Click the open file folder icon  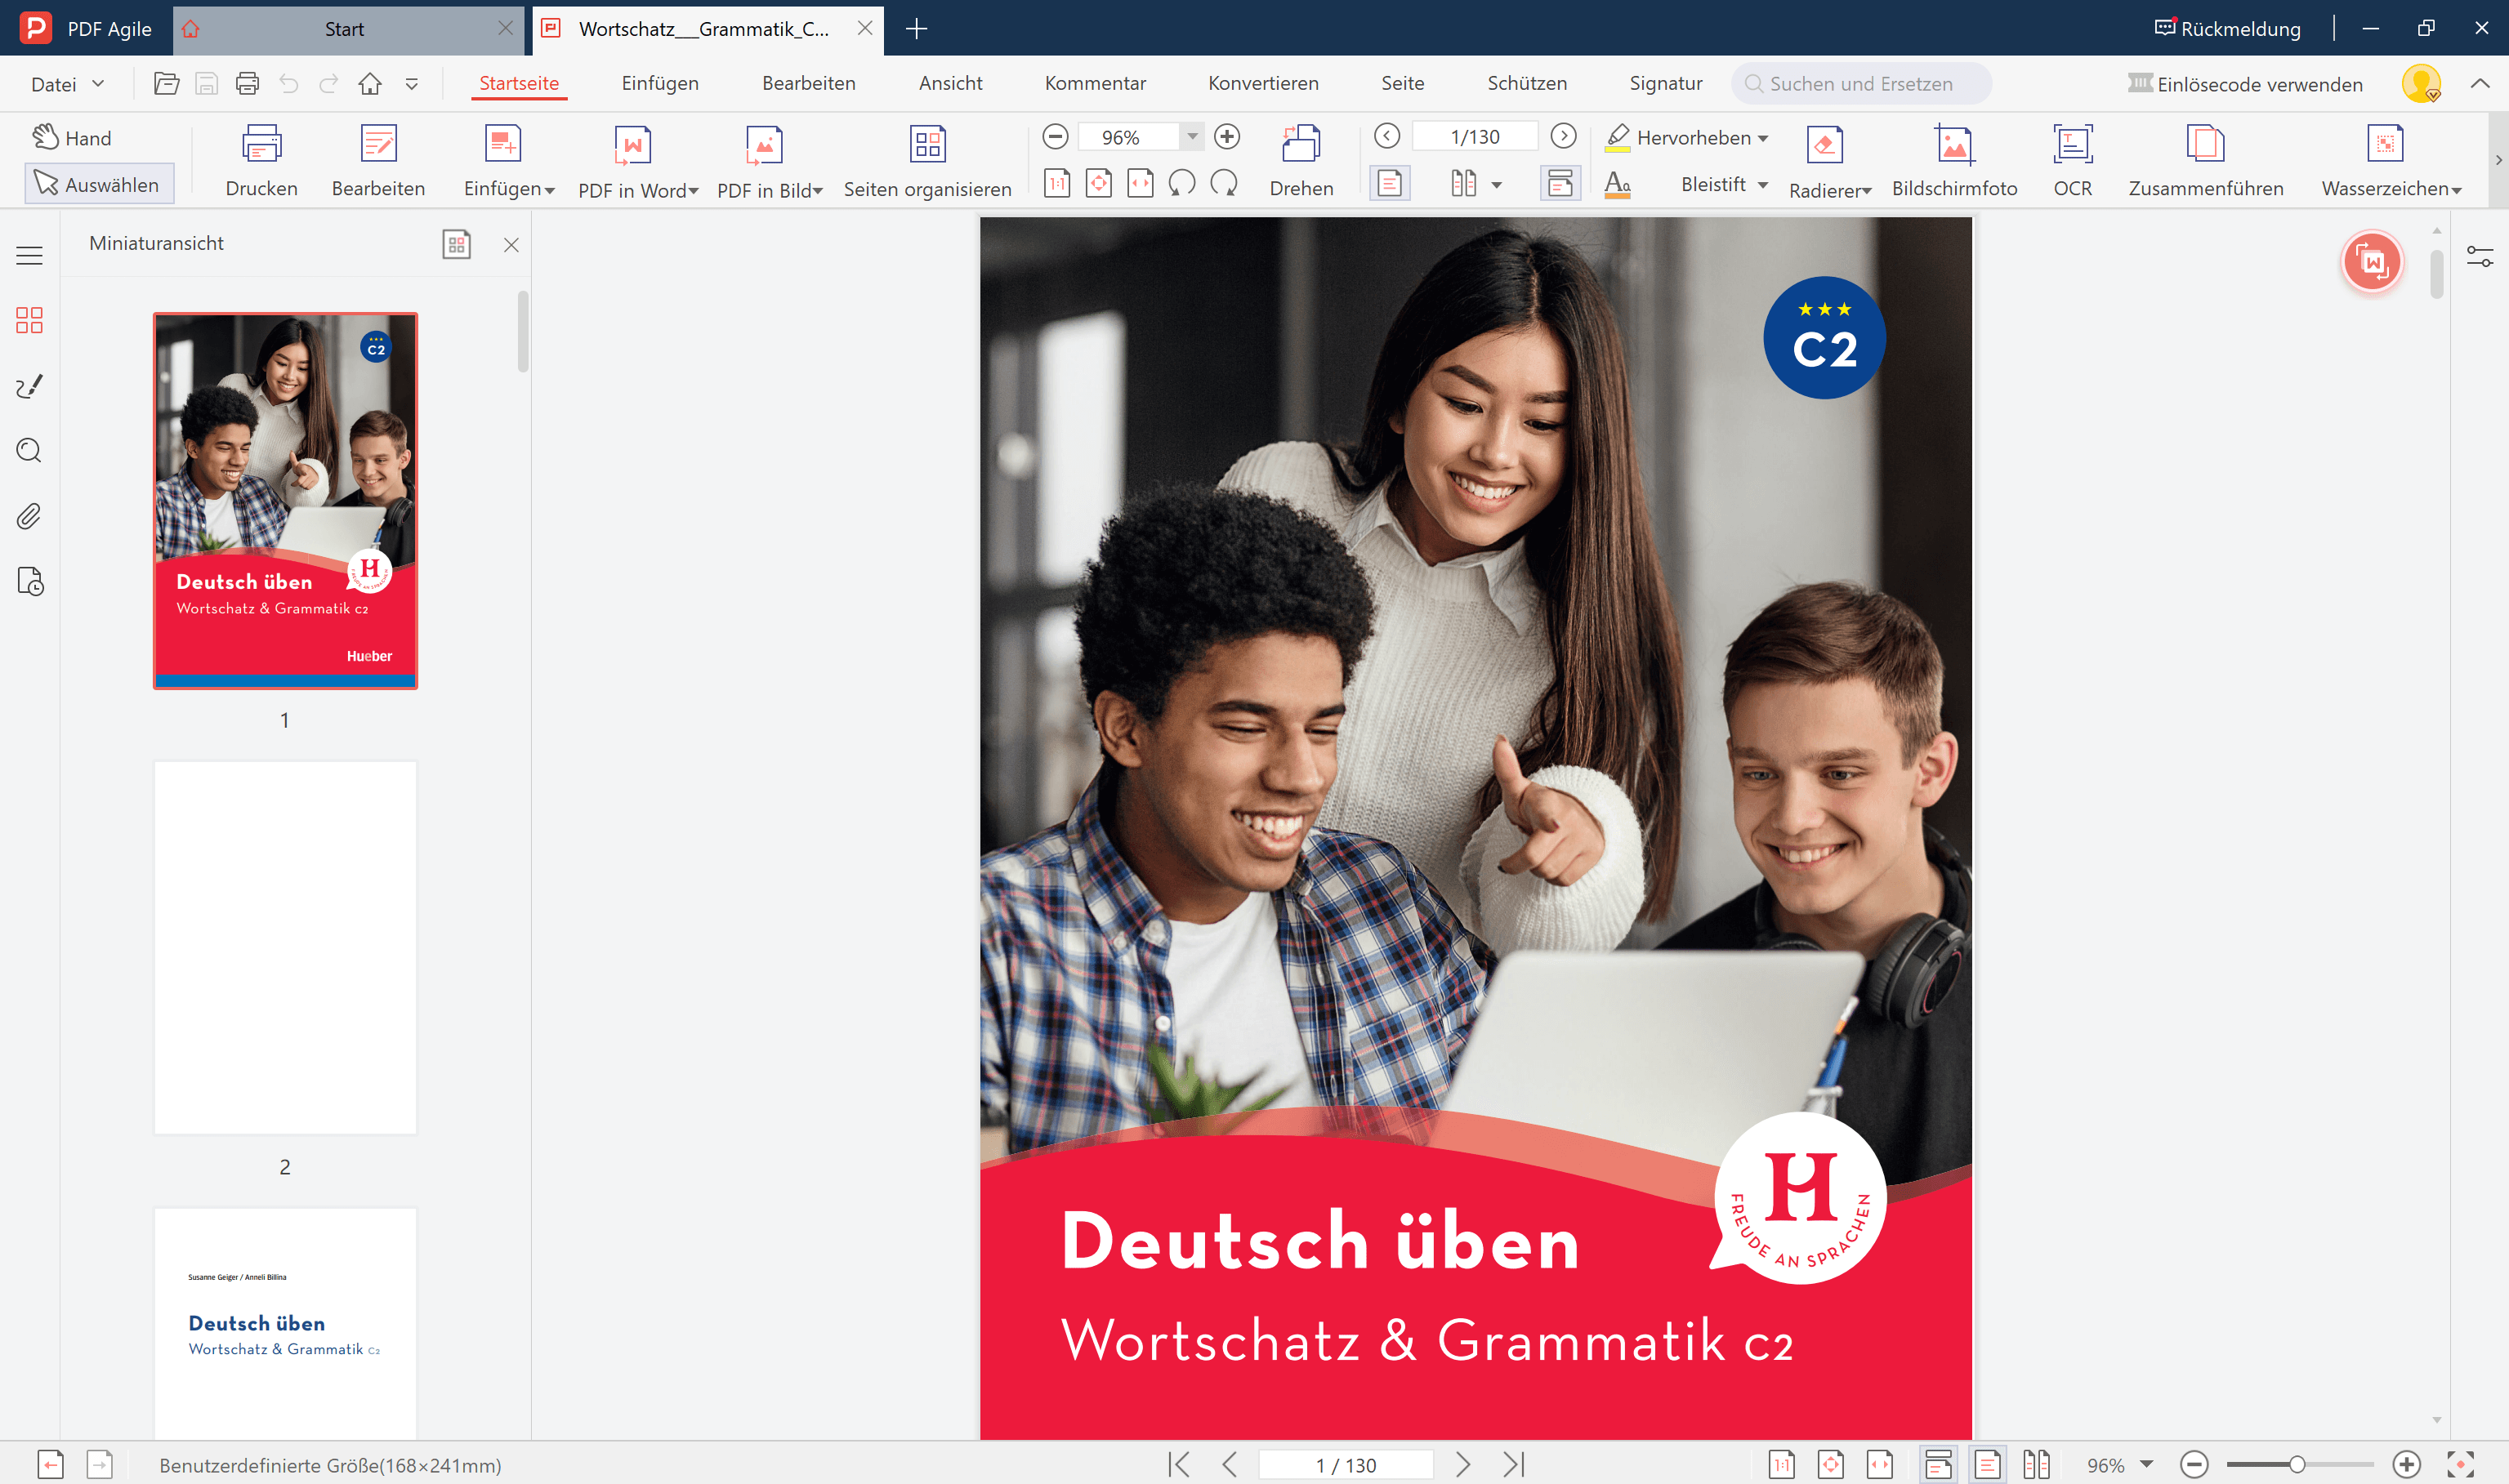point(166,83)
